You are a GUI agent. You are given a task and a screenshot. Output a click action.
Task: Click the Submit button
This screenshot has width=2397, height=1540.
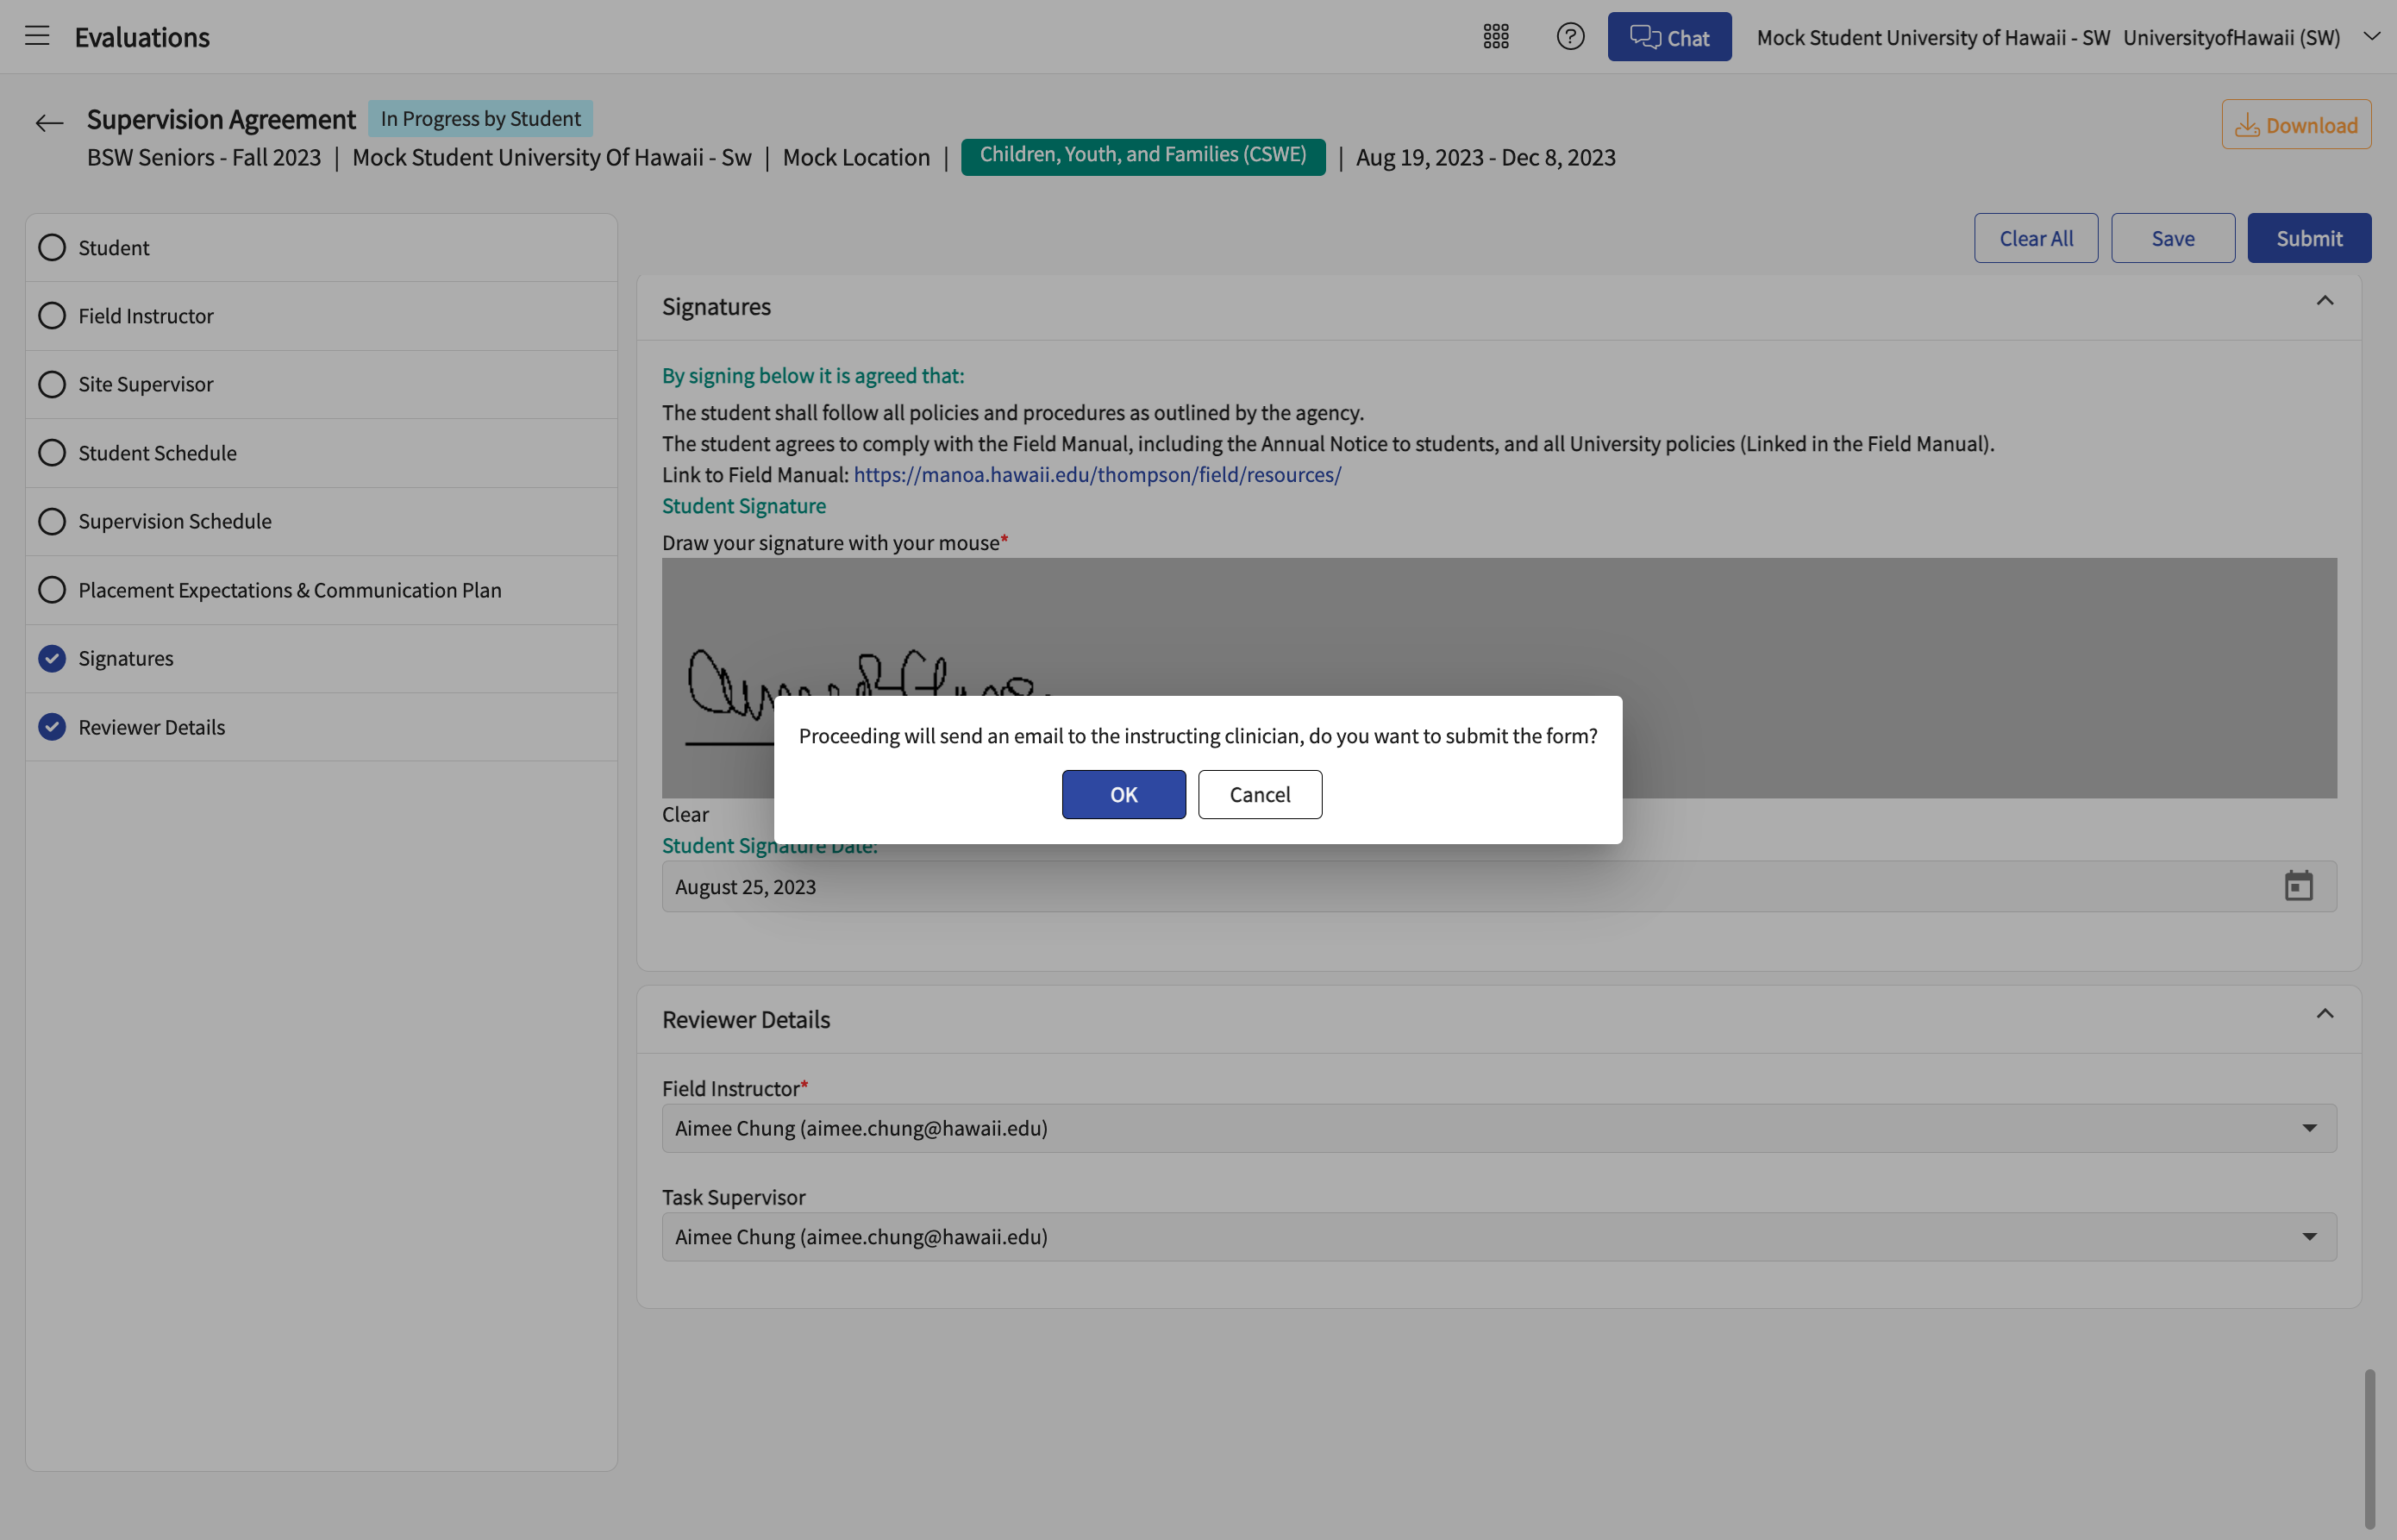point(2309,238)
